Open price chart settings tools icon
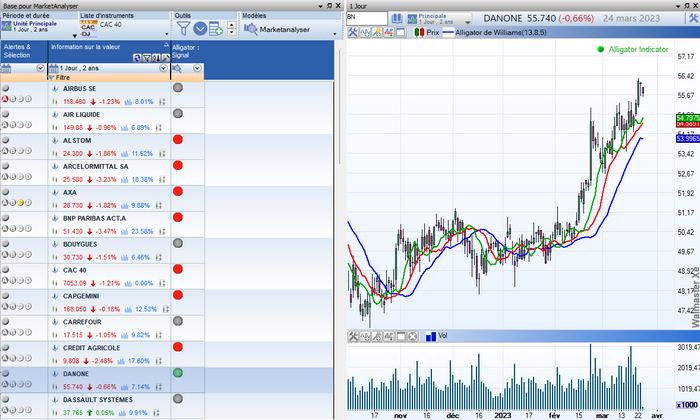 point(353,32)
